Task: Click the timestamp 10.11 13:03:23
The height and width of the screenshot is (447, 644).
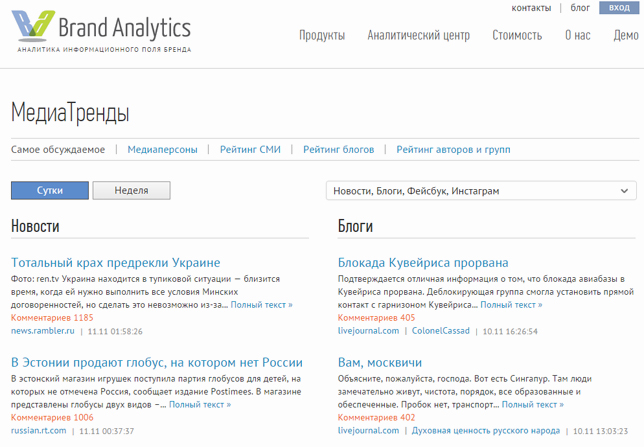Action: point(600,431)
